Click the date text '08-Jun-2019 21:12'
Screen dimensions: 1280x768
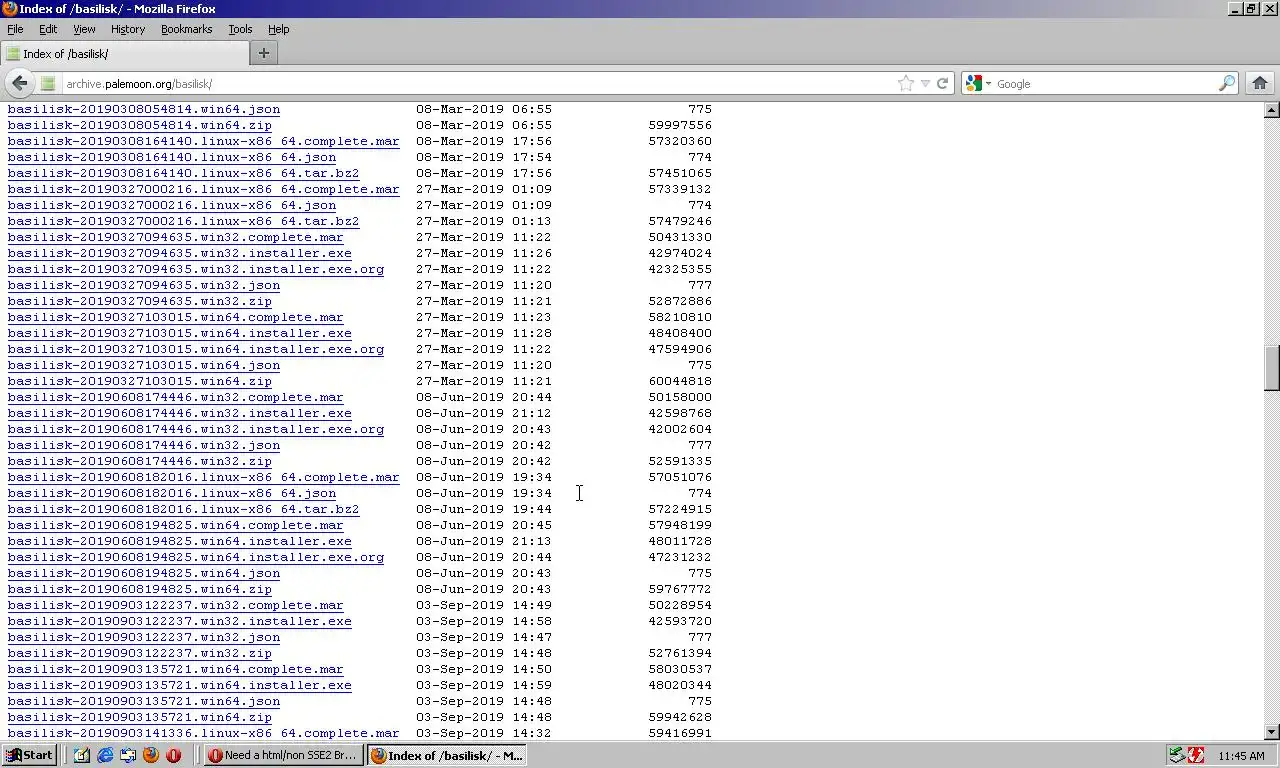tap(484, 413)
